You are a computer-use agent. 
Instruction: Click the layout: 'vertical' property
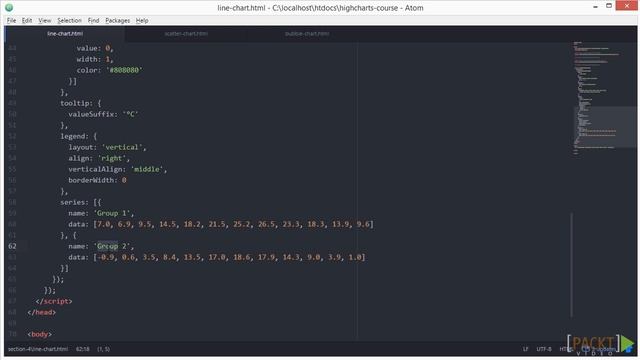107,147
